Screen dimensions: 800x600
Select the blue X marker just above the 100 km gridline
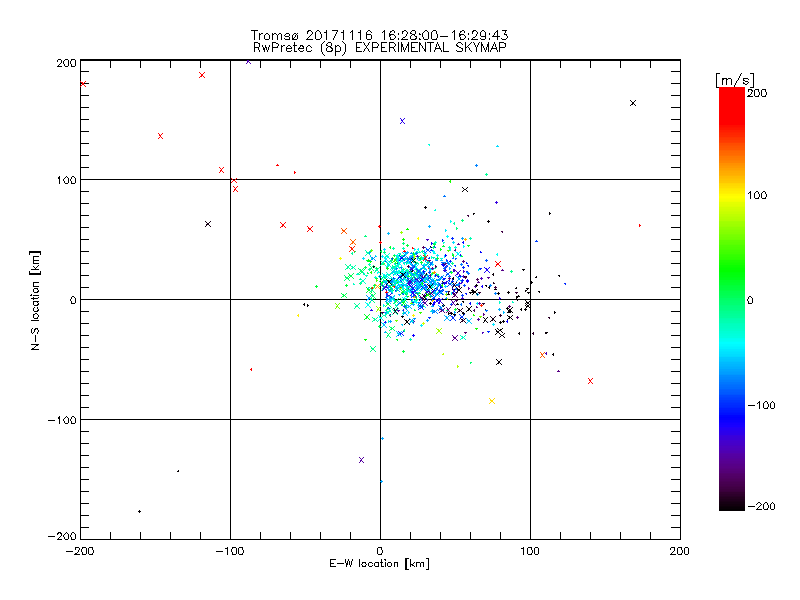[x=403, y=121]
